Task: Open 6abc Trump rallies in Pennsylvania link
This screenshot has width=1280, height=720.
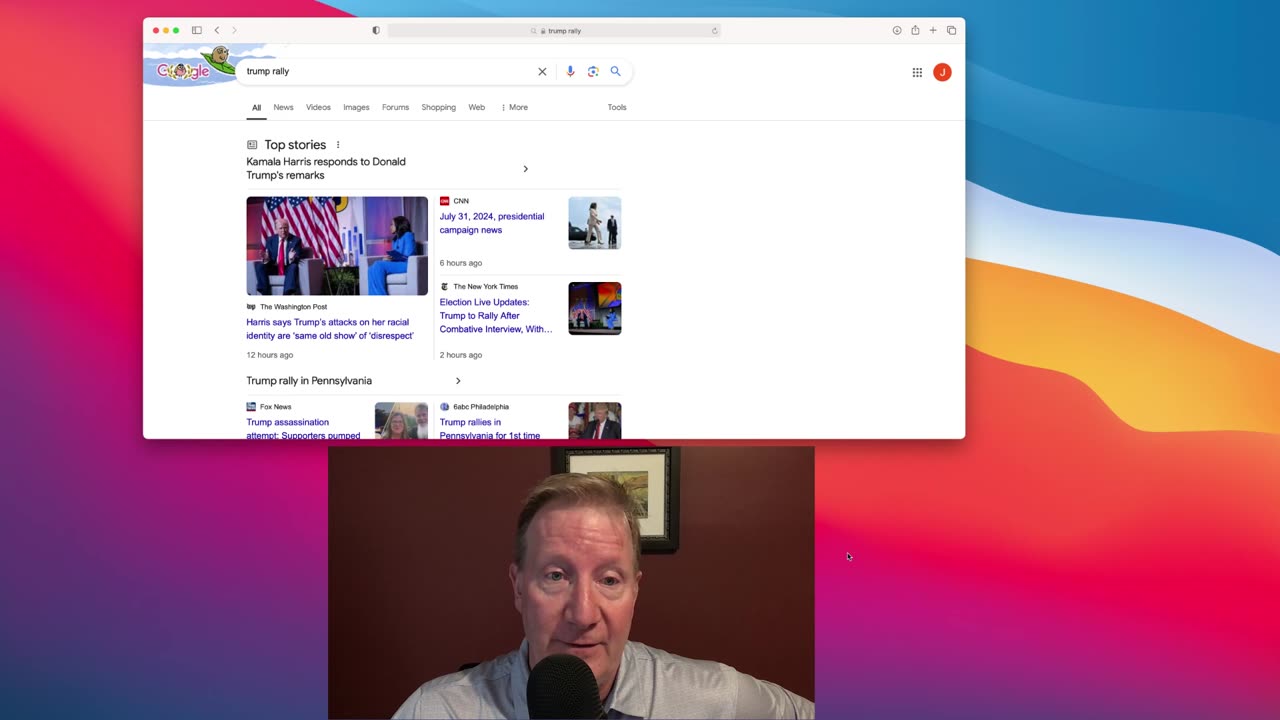Action: pyautogui.click(x=490, y=429)
